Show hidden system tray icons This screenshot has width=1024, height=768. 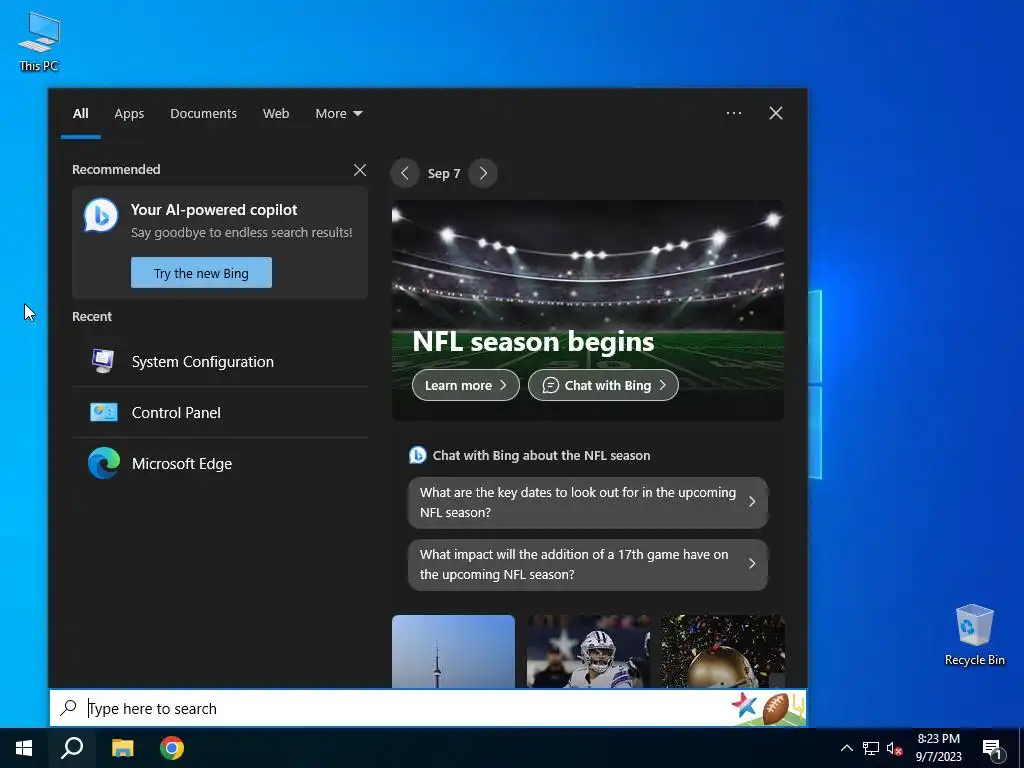[846, 748]
